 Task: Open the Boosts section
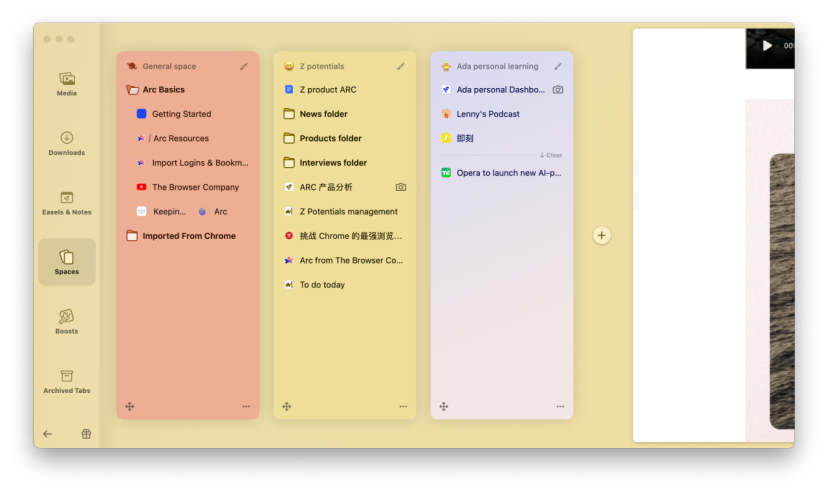point(67,321)
